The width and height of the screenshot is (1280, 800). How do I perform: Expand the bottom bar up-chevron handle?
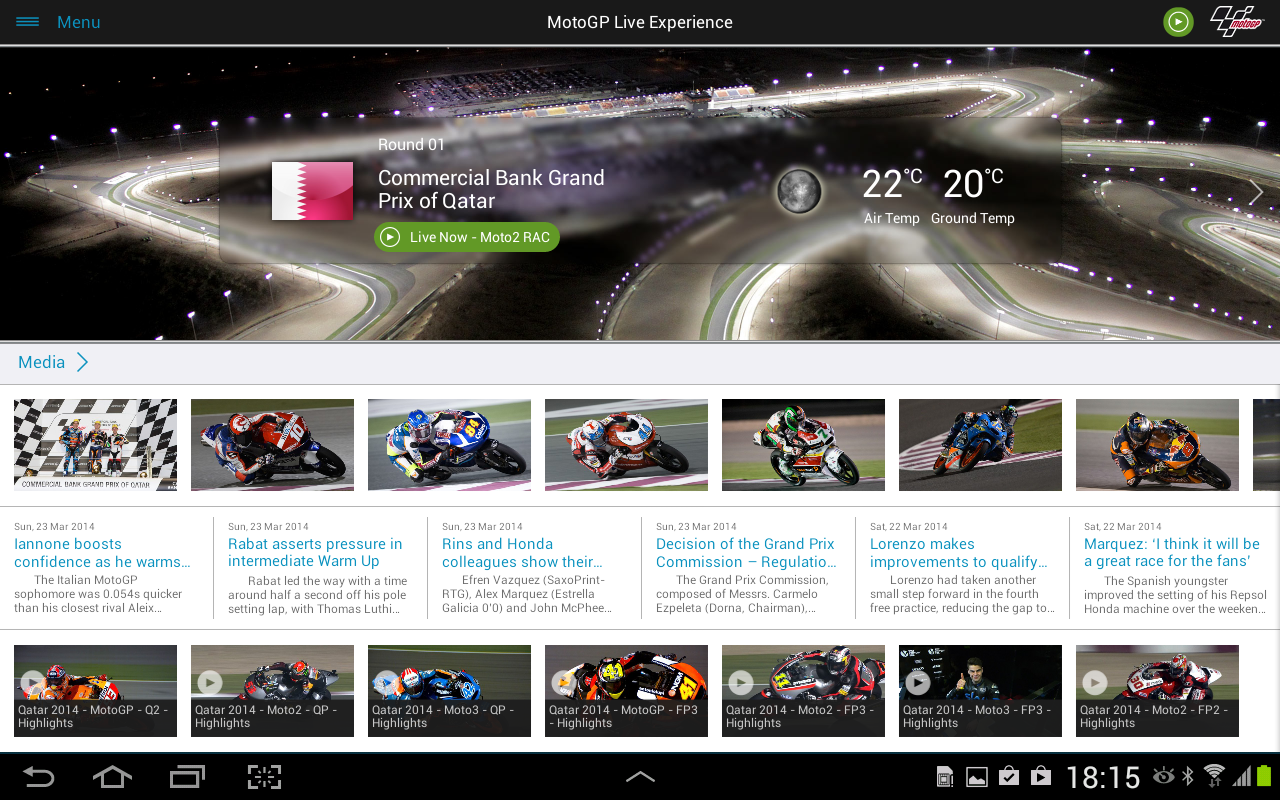[x=640, y=777]
